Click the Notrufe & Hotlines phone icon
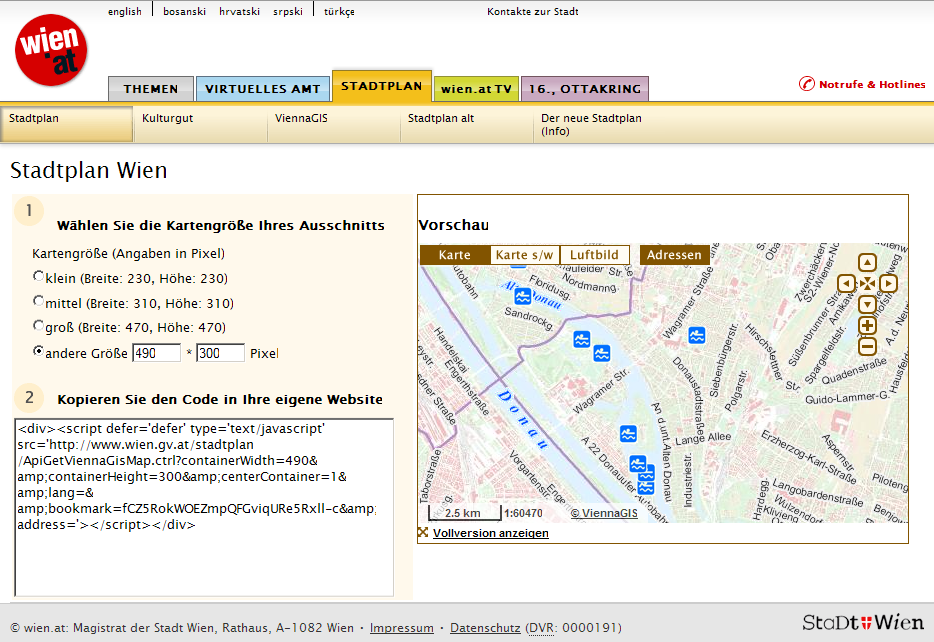Viewport: 934px width, 642px height. click(x=807, y=85)
